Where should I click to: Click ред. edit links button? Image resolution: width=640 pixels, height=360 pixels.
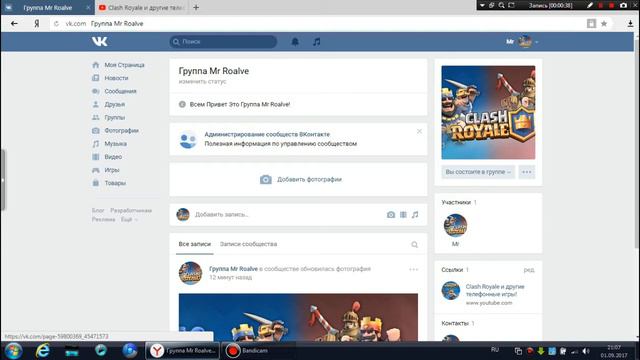pyautogui.click(x=529, y=270)
